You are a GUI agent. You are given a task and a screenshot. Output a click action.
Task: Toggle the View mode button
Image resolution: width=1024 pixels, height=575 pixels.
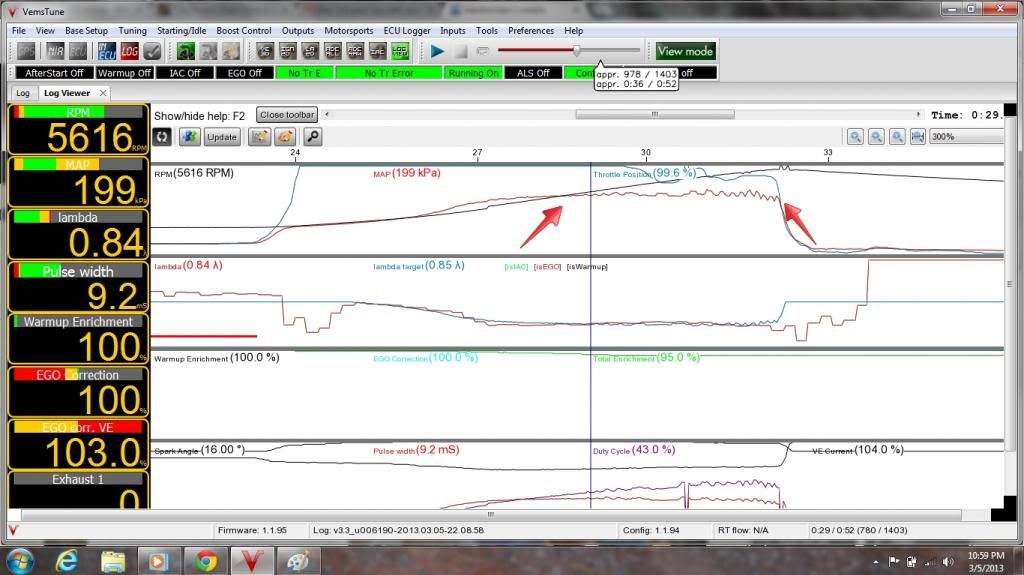tap(685, 51)
